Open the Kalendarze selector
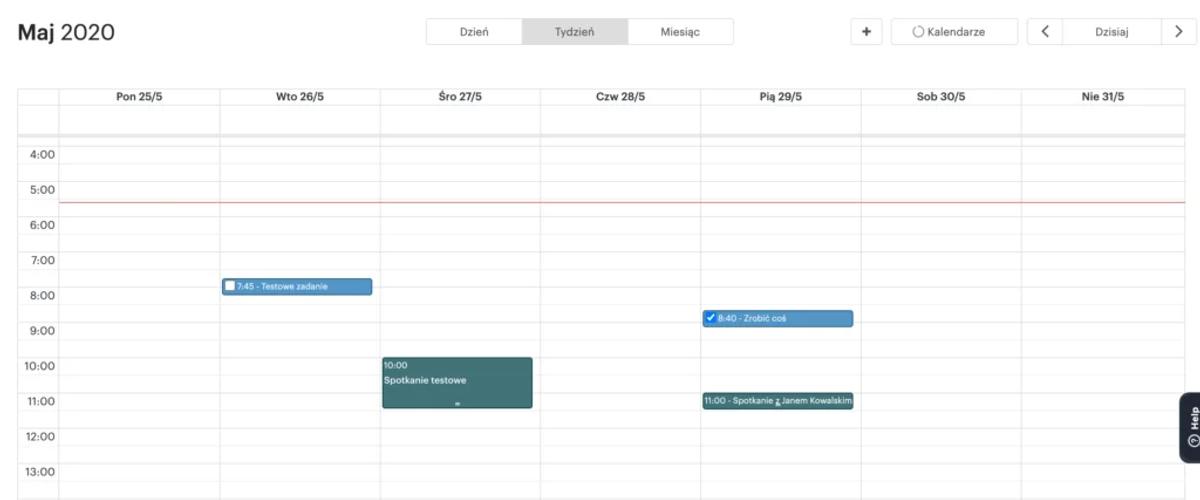The image size is (1200, 500). coord(954,32)
